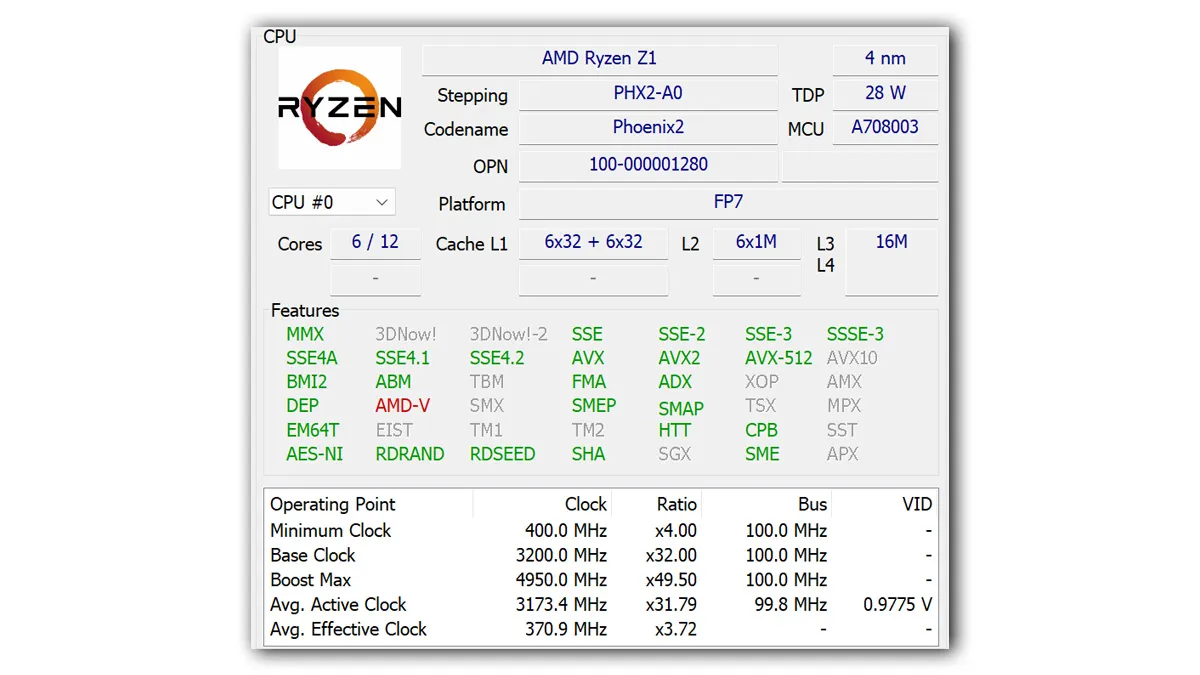Click the BMI2 feature label

[x=306, y=382]
